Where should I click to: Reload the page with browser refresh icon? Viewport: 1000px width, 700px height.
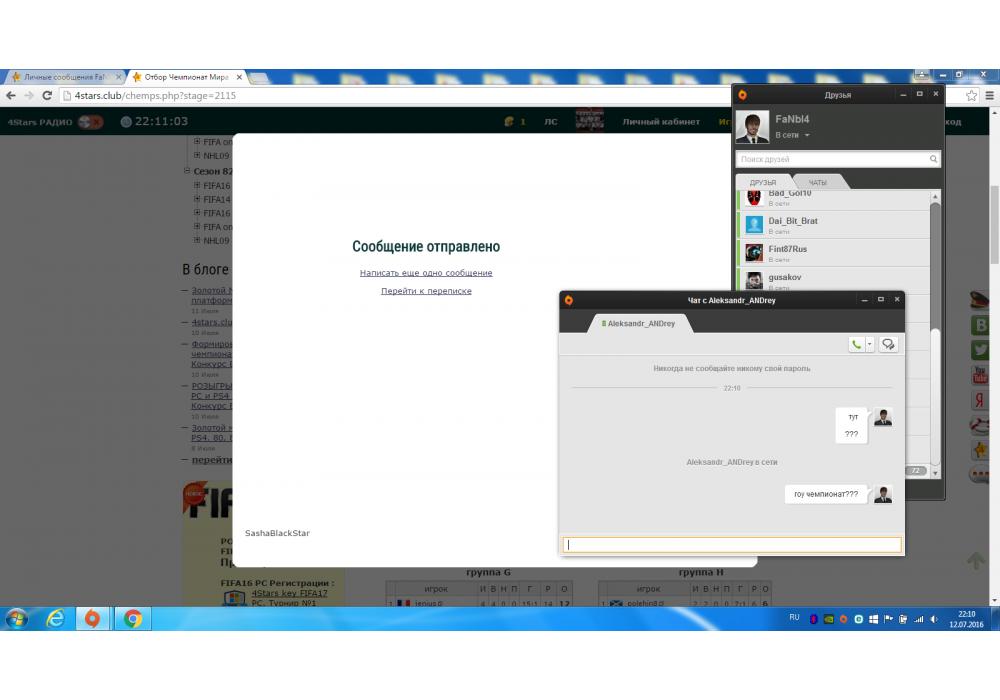(47, 96)
